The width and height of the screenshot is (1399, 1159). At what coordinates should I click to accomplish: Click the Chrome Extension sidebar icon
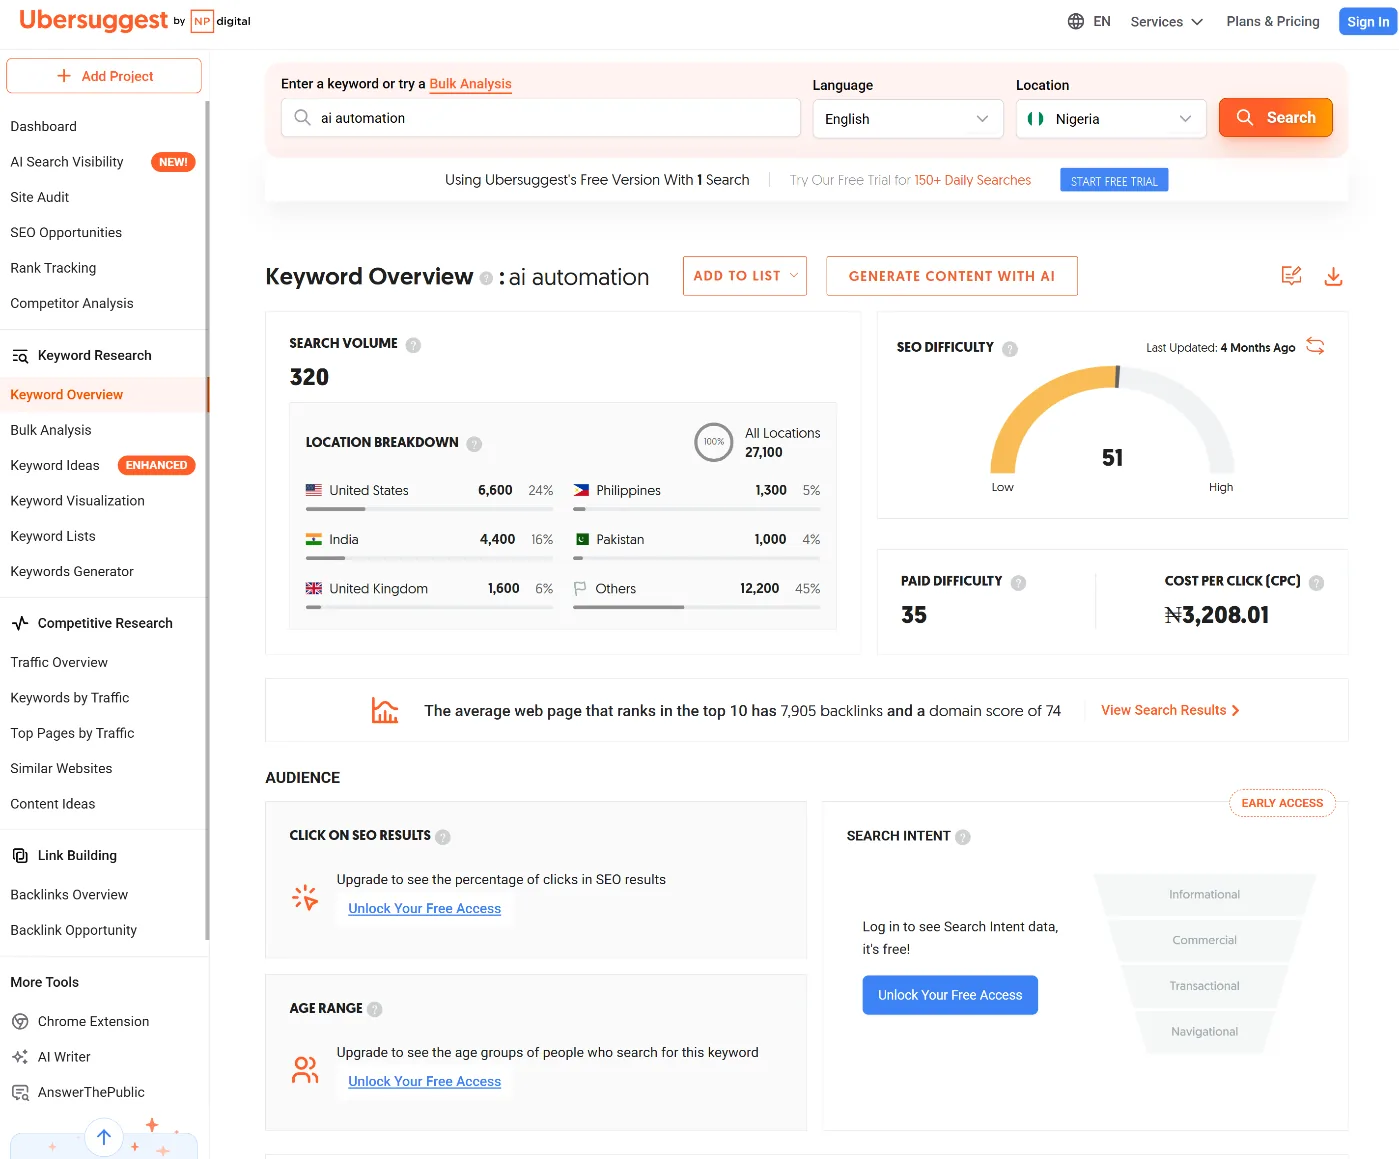20,1021
